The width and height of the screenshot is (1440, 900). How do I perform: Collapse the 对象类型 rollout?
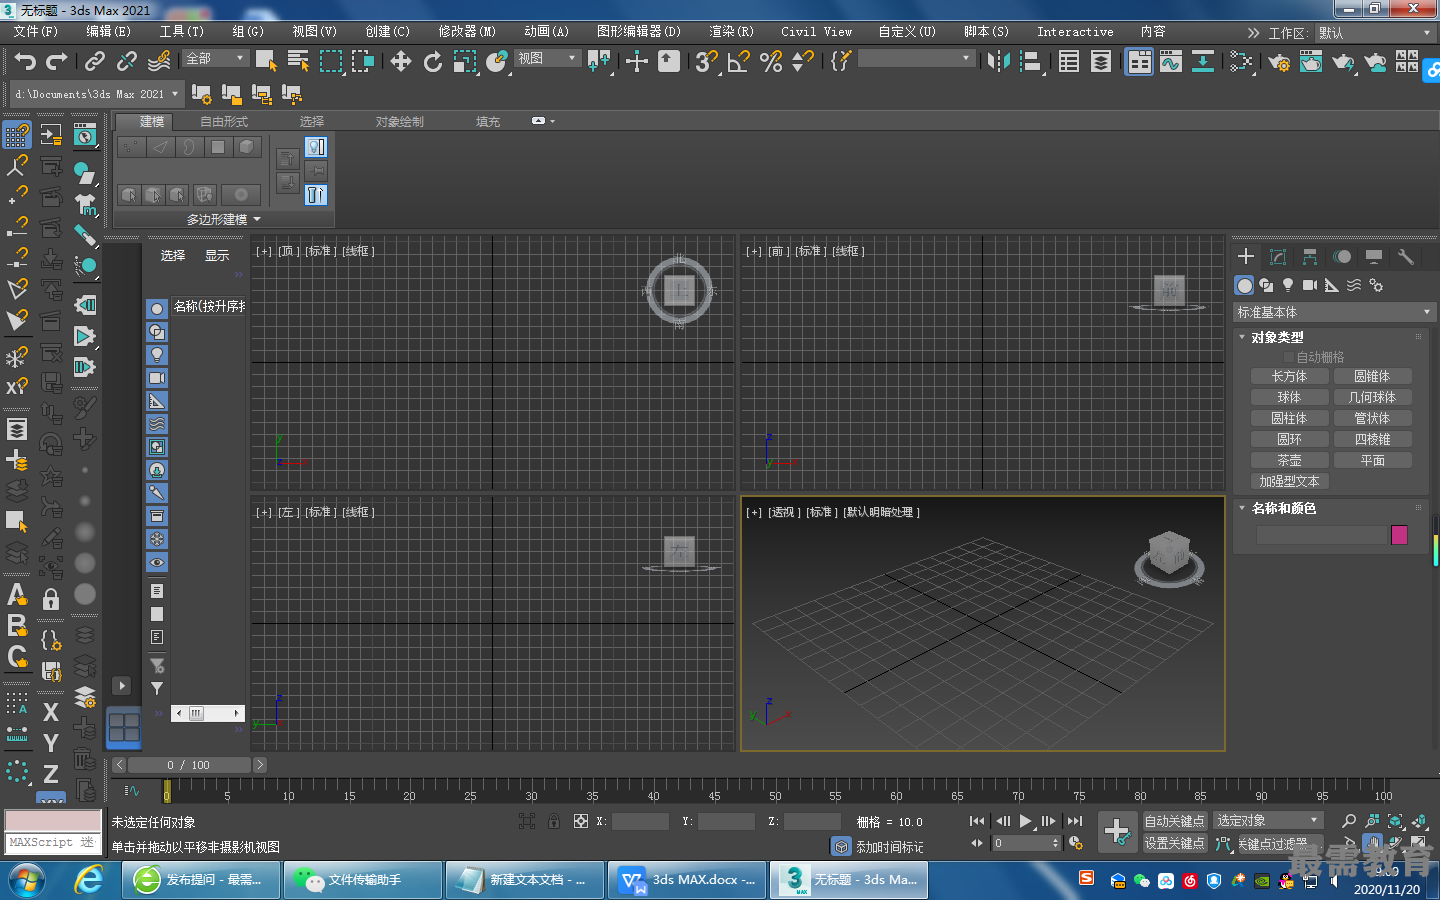pyautogui.click(x=1276, y=338)
